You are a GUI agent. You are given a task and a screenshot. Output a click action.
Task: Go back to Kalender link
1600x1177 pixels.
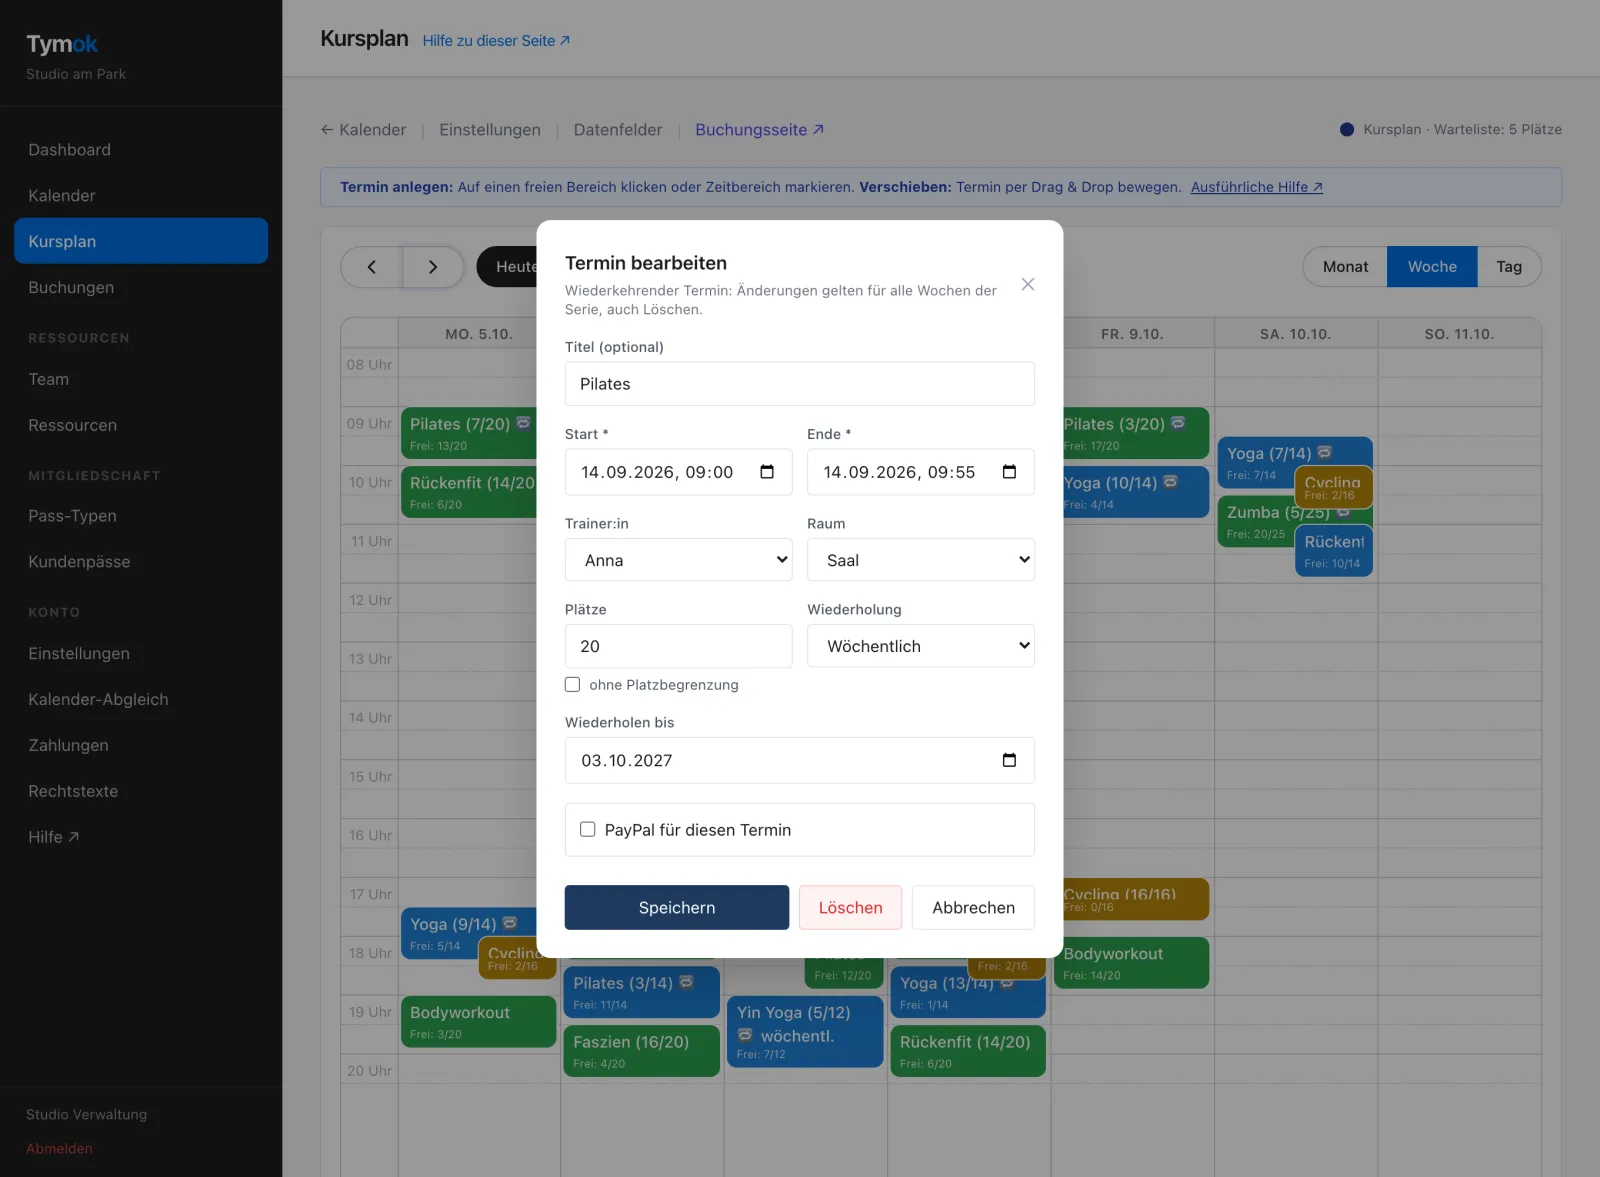[x=363, y=130]
